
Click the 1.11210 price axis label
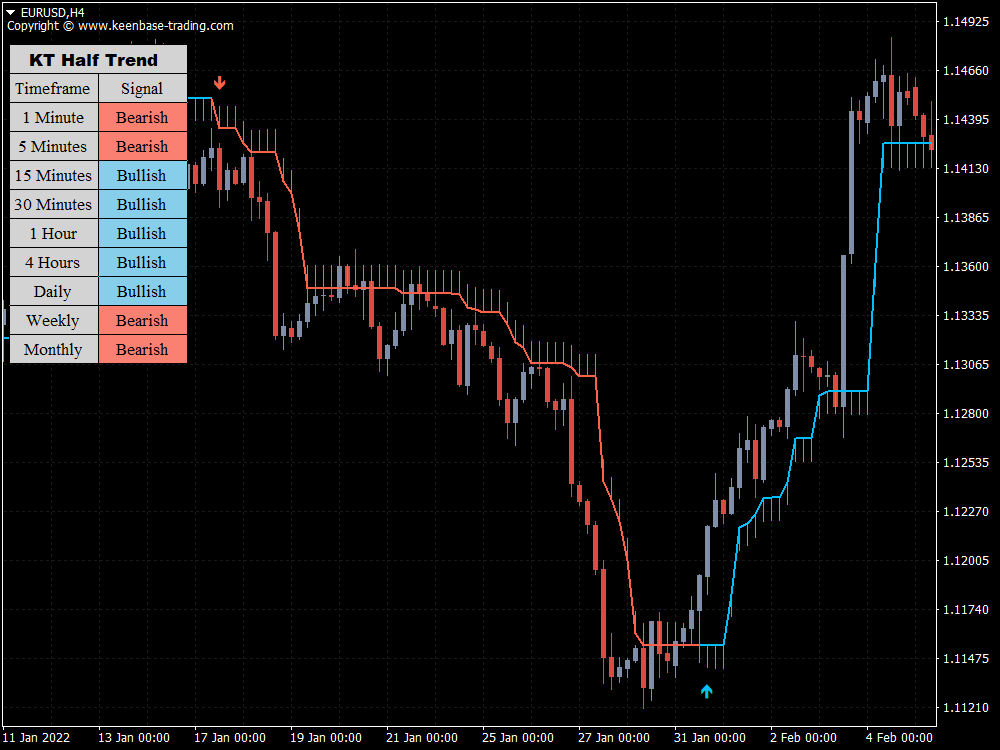click(966, 707)
